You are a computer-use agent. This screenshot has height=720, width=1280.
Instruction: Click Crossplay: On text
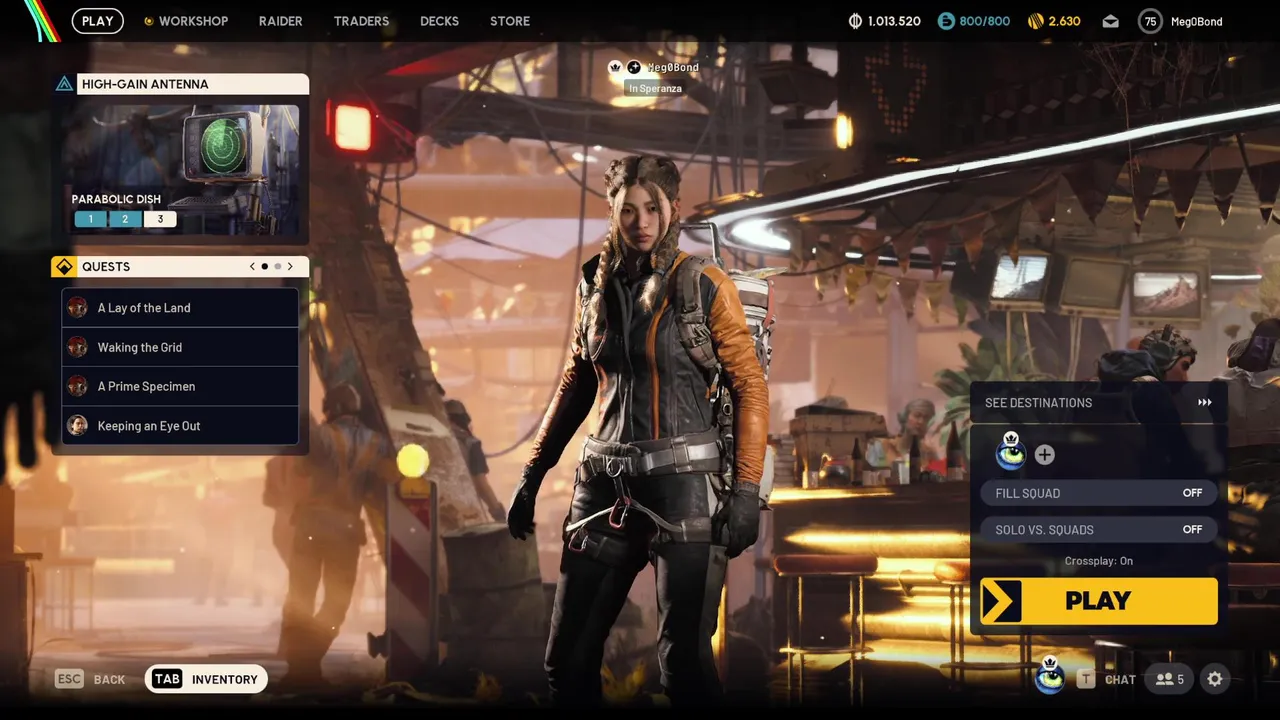click(1098, 561)
